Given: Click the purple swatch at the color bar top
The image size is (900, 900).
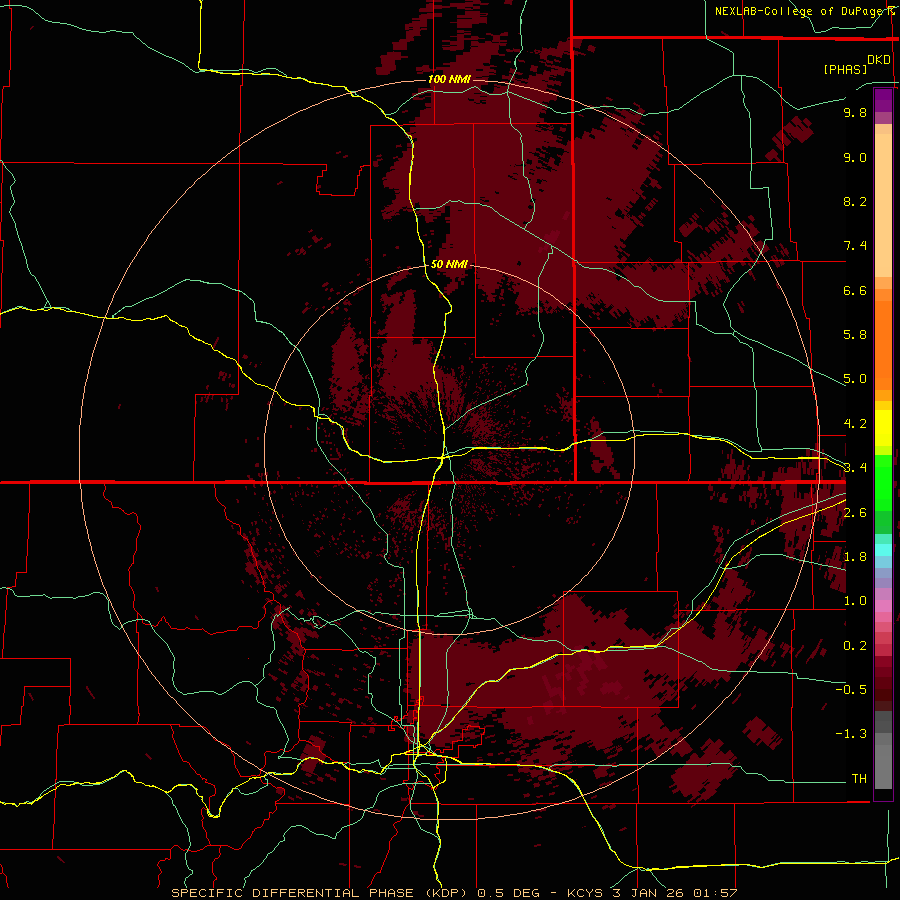Looking at the screenshot, I should (883, 100).
